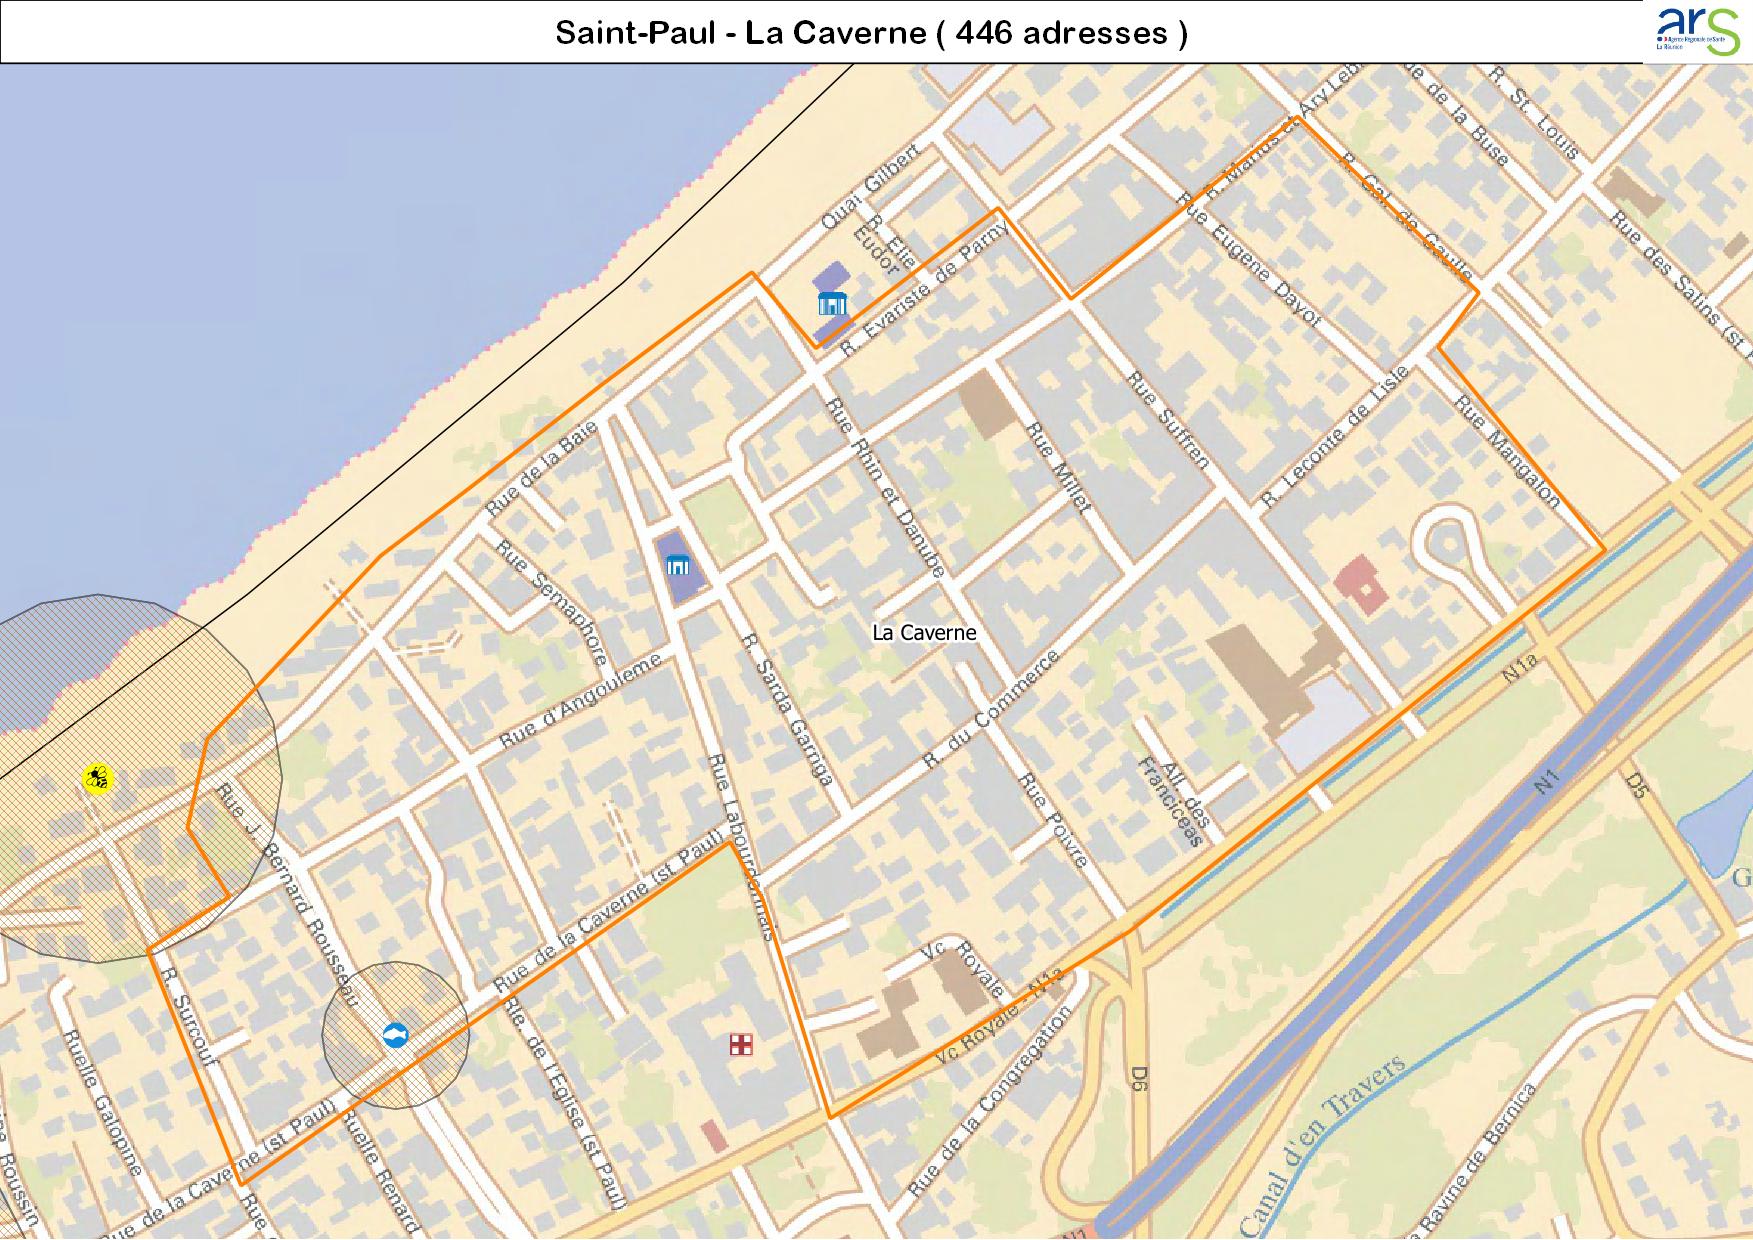Click the Rue des Salins label
The width and height of the screenshot is (1753, 1240).
coord(1680,286)
